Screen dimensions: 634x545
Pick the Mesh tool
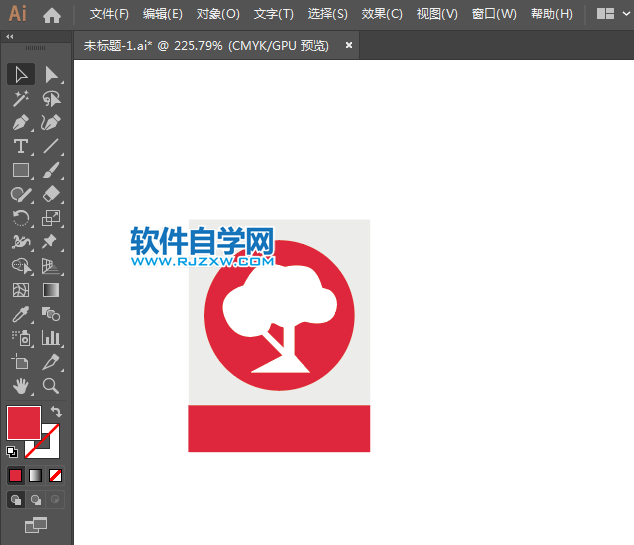21,290
